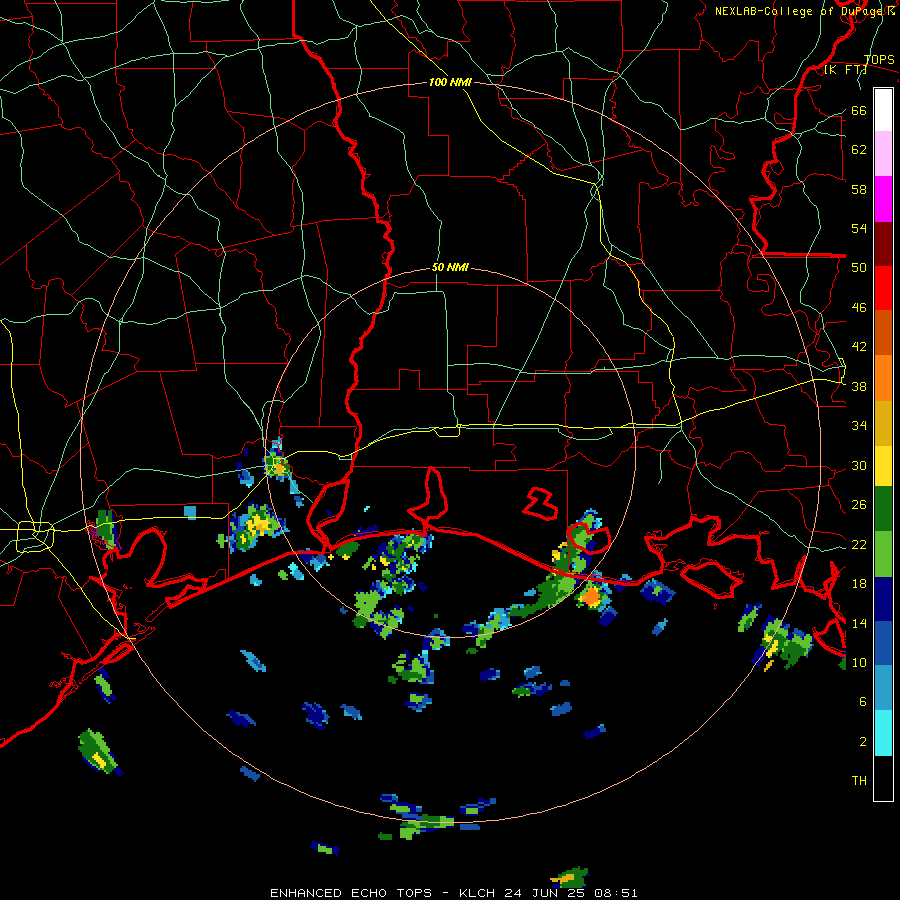Click the '50 NMI' range ring label
Screen dimensions: 900x900
(450, 267)
